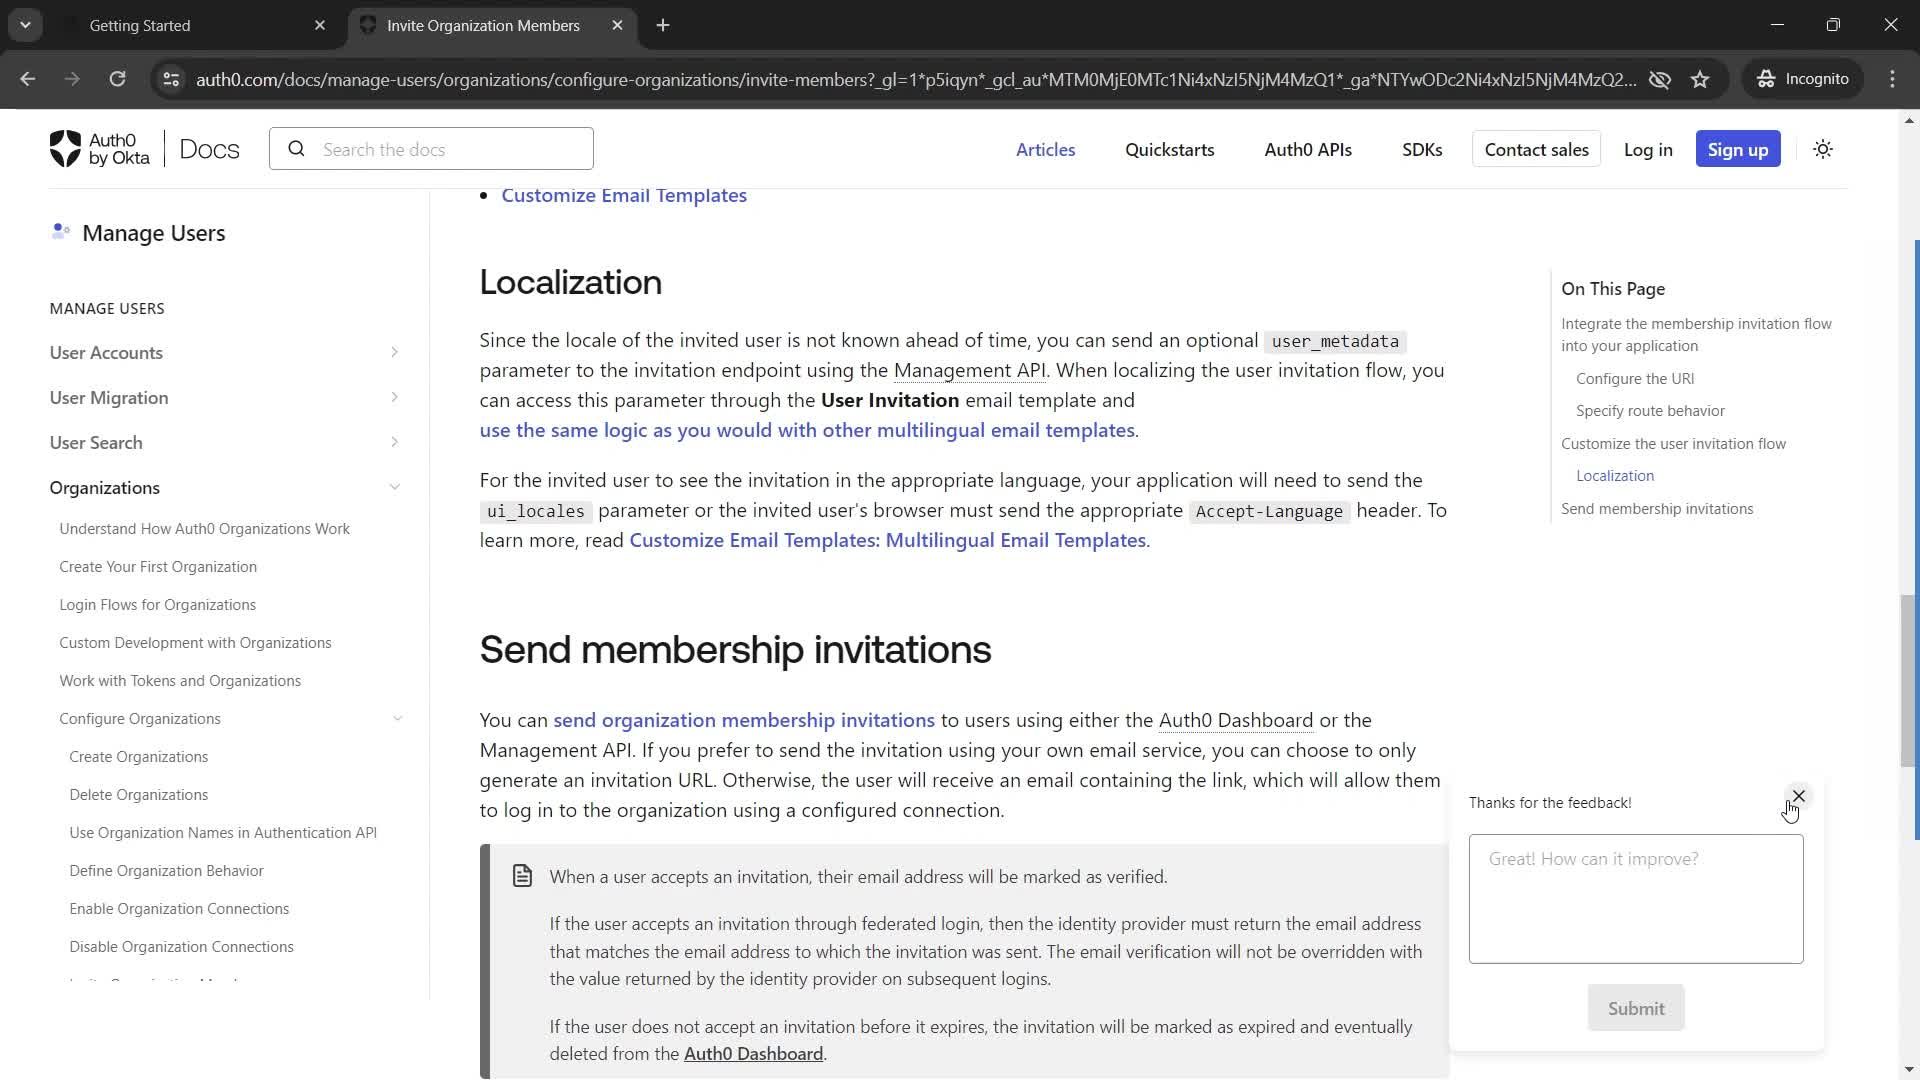The width and height of the screenshot is (1920, 1080).
Task: Open Define Organization Behavior sidebar item
Action: click(166, 870)
